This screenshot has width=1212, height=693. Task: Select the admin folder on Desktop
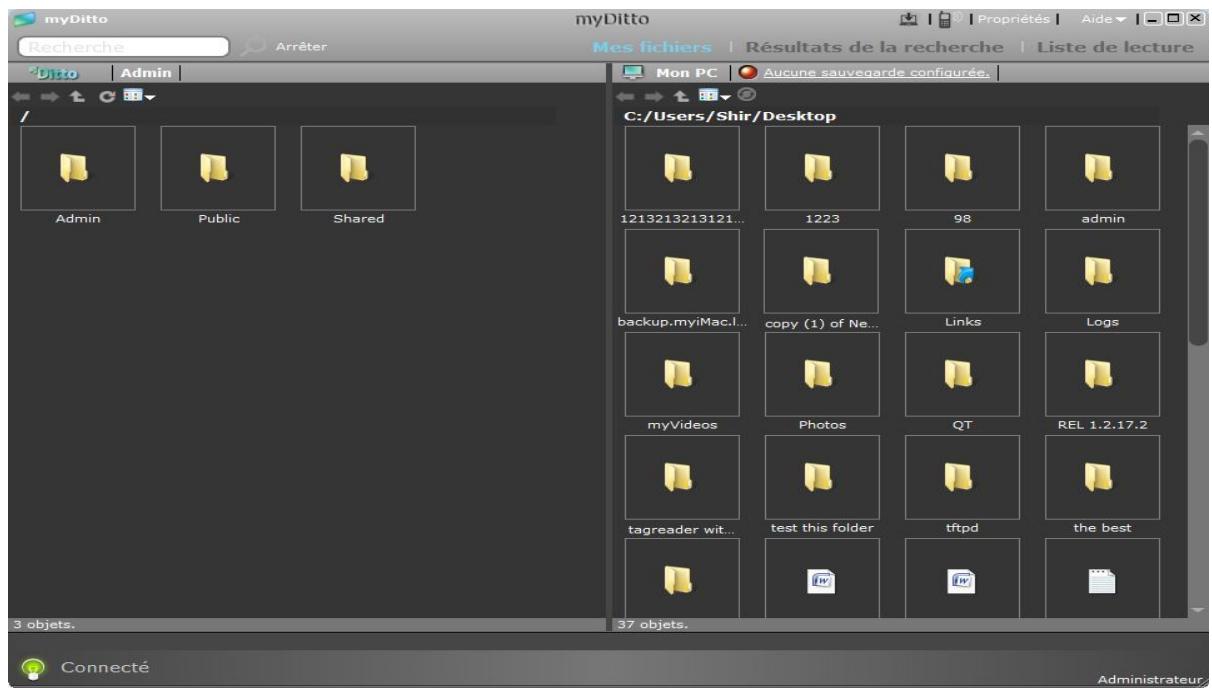(1102, 176)
